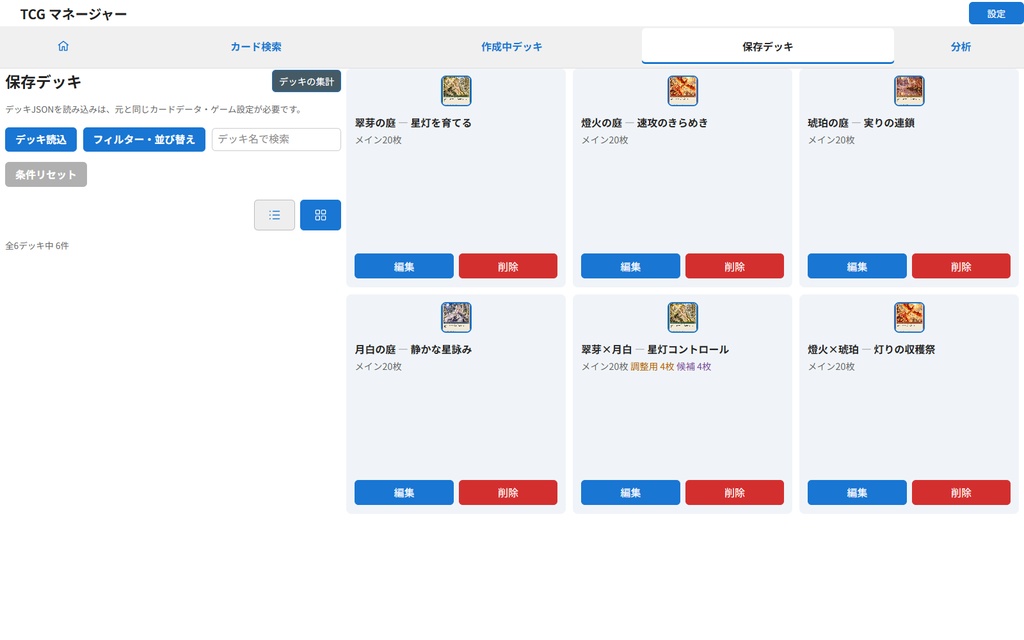Click the 候補 4枚 label
This screenshot has height=640, width=1024.
(x=694, y=366)
